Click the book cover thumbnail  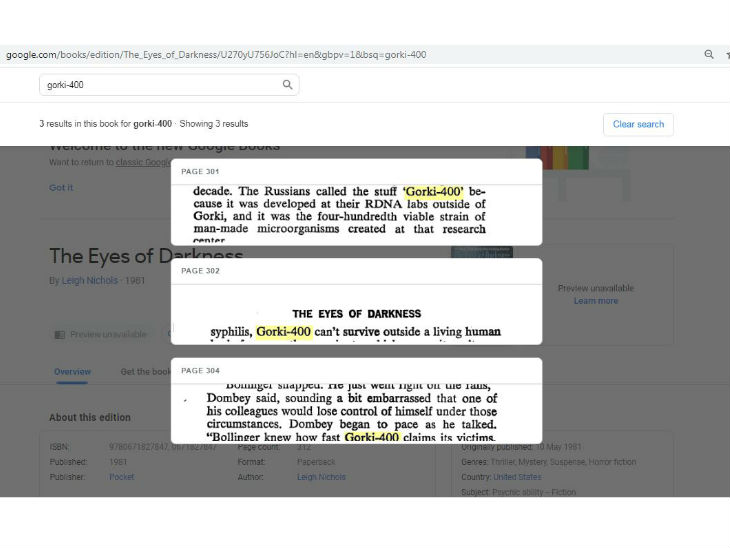481,253
